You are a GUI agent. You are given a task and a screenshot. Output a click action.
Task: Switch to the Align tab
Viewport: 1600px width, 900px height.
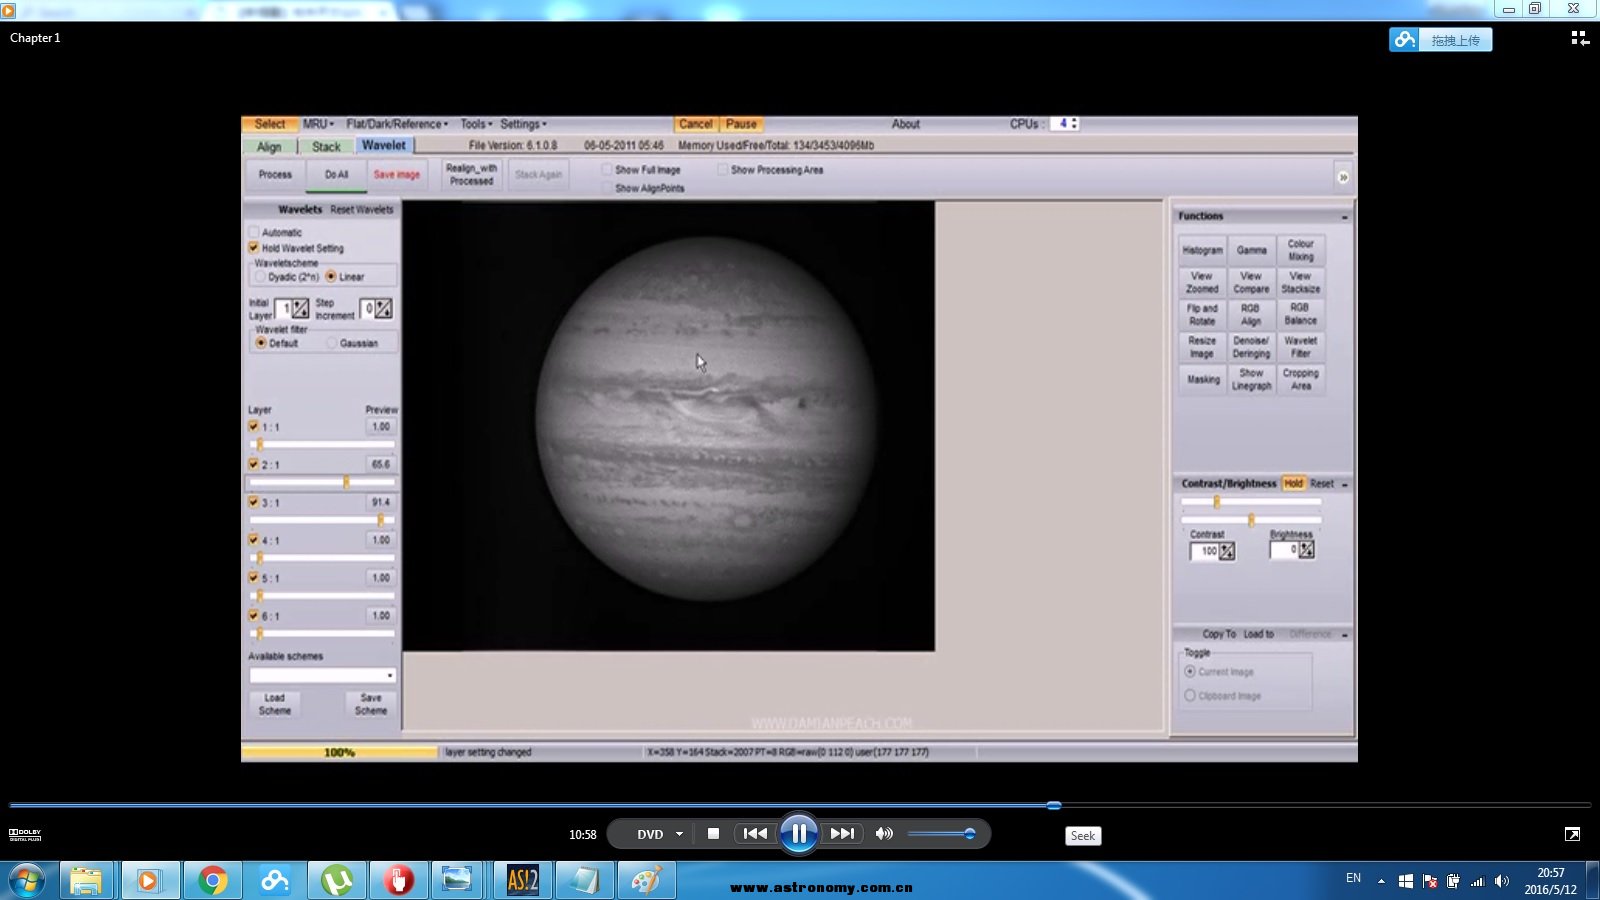(x=269, y=147)
